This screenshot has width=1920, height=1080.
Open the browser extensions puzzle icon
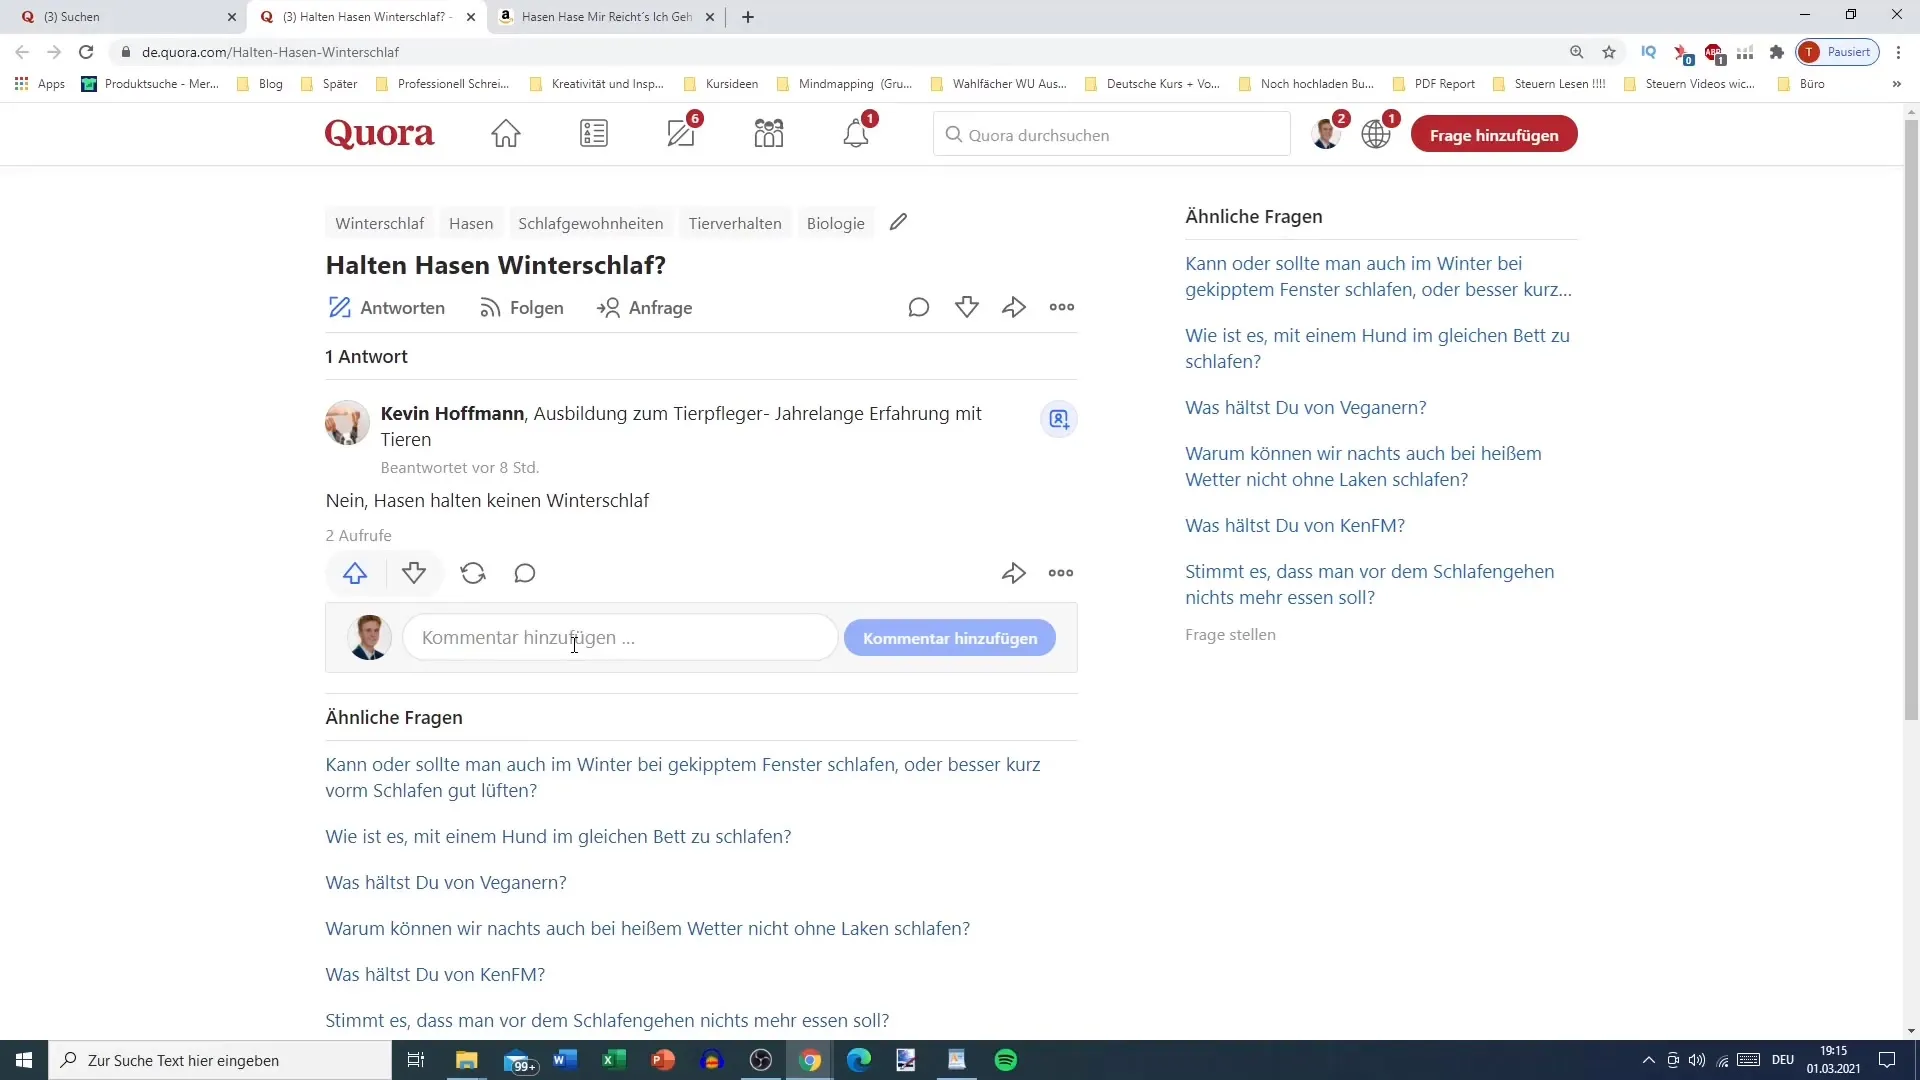tap(1777, 52)
